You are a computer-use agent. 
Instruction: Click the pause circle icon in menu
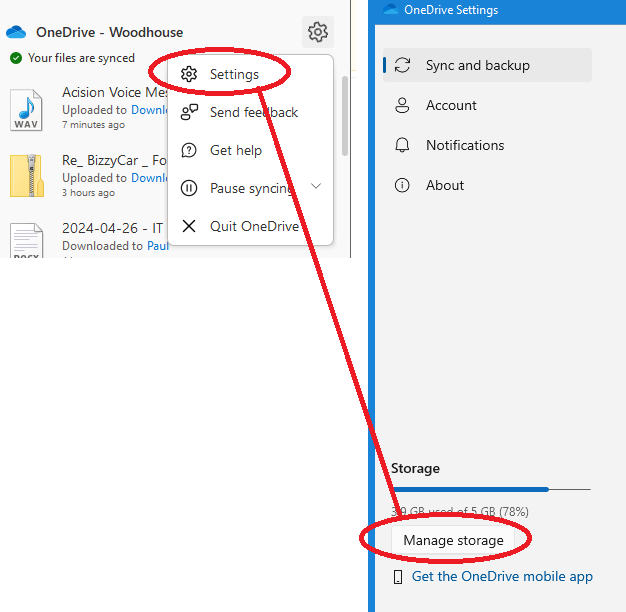pos(189,188)
